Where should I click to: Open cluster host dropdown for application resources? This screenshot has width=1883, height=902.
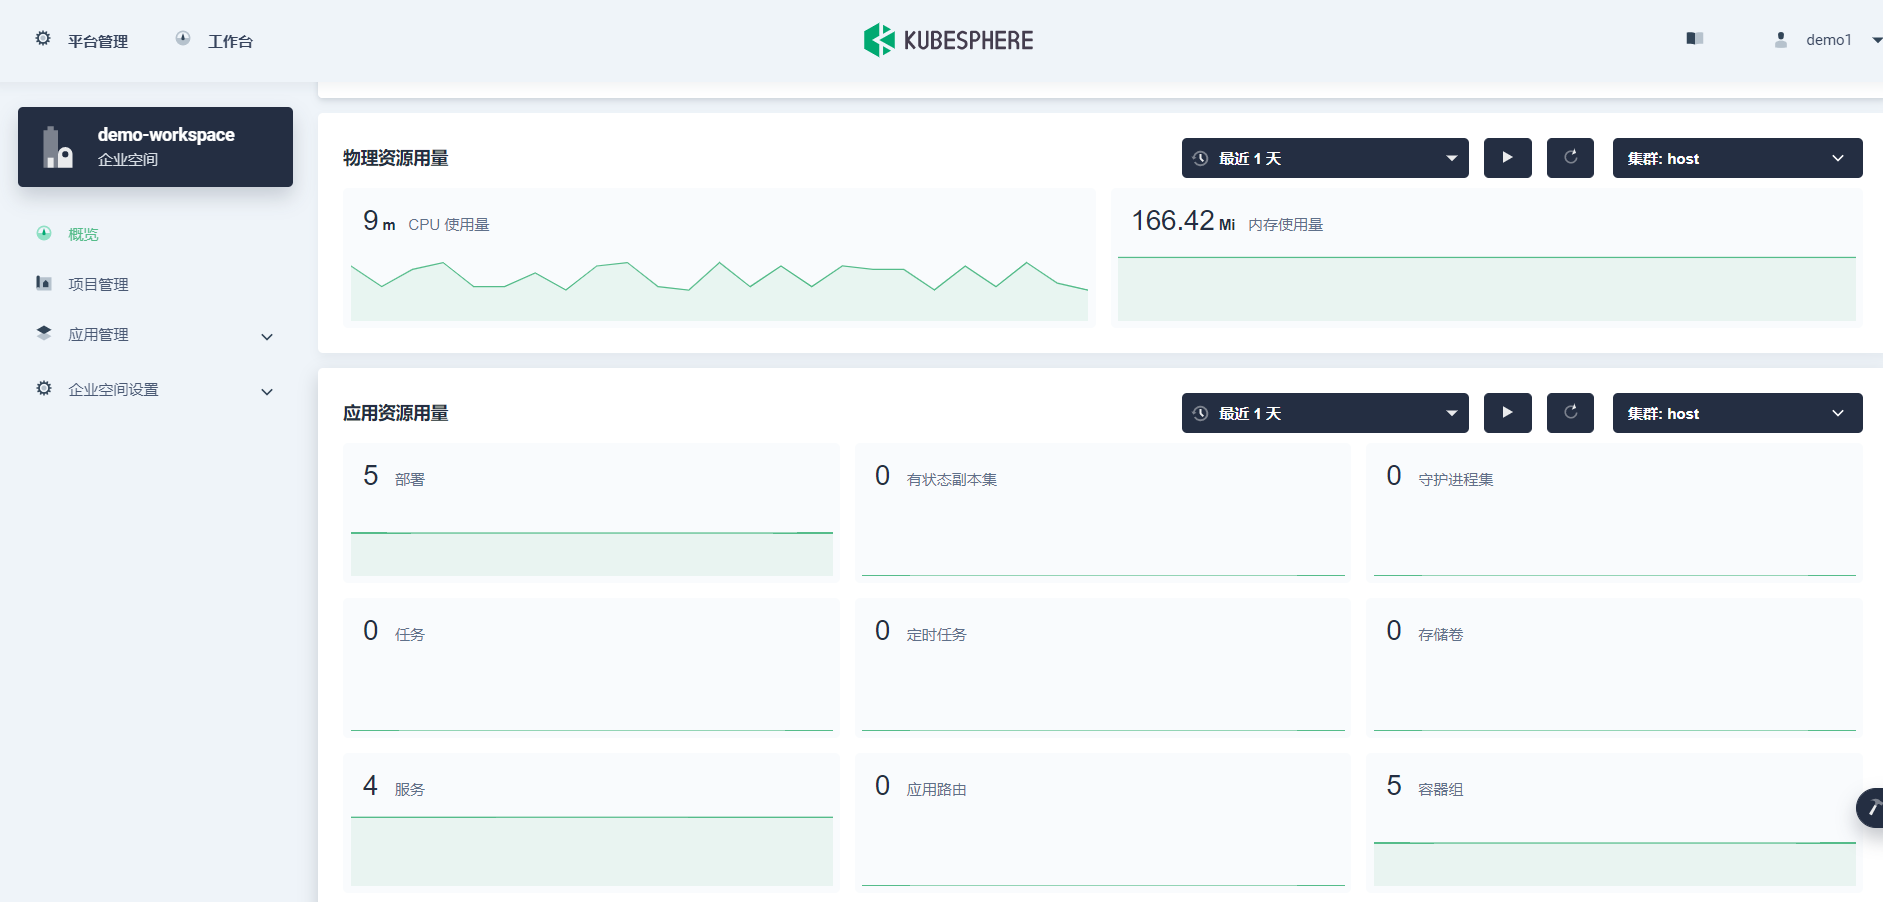click(1736, 413)
